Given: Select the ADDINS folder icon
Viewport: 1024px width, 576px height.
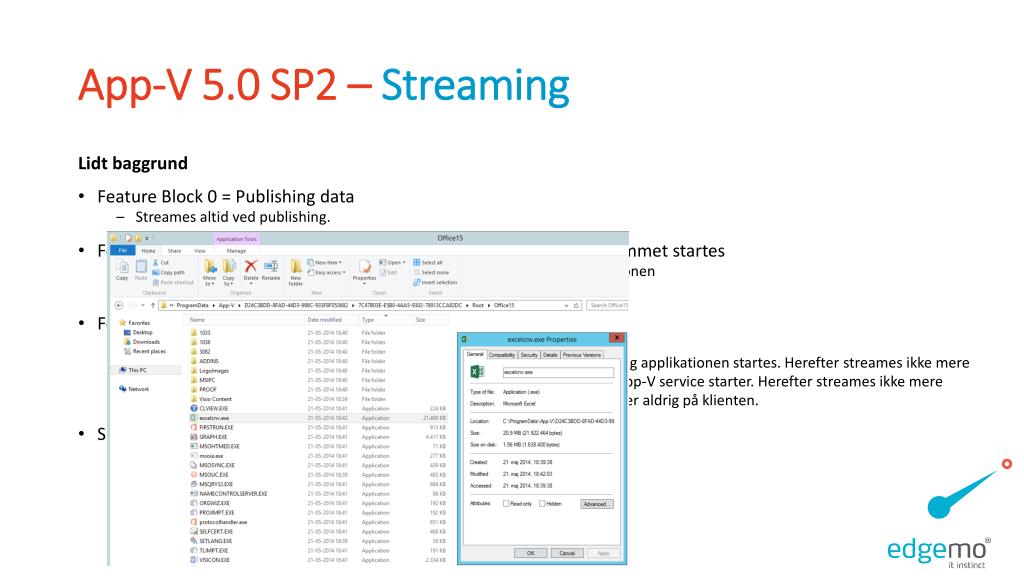Looking at the screenshot, I should (x=193, y=361).
